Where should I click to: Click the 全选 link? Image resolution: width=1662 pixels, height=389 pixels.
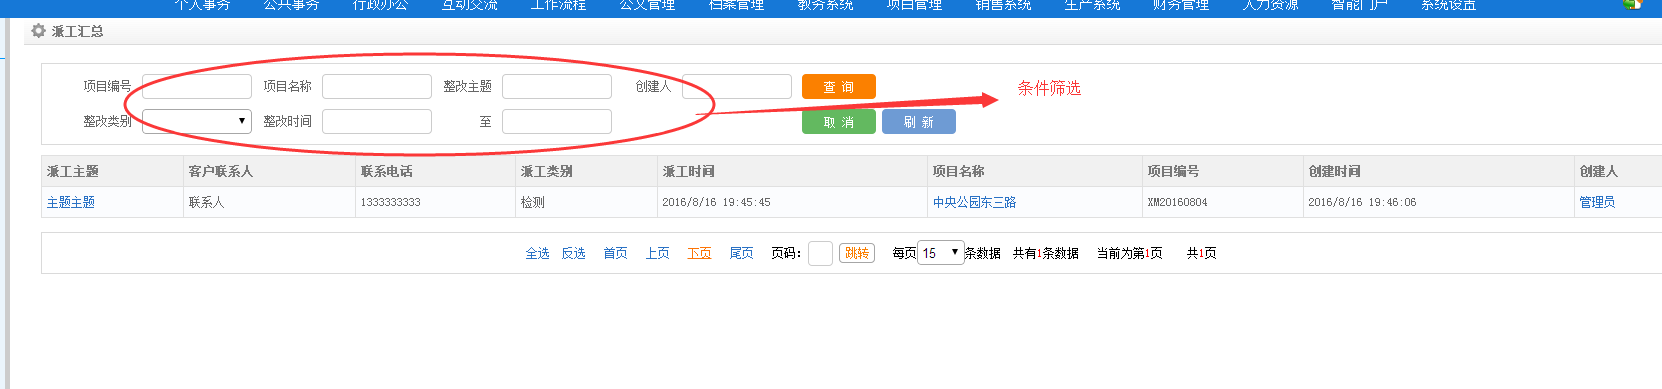coord(538,254)
